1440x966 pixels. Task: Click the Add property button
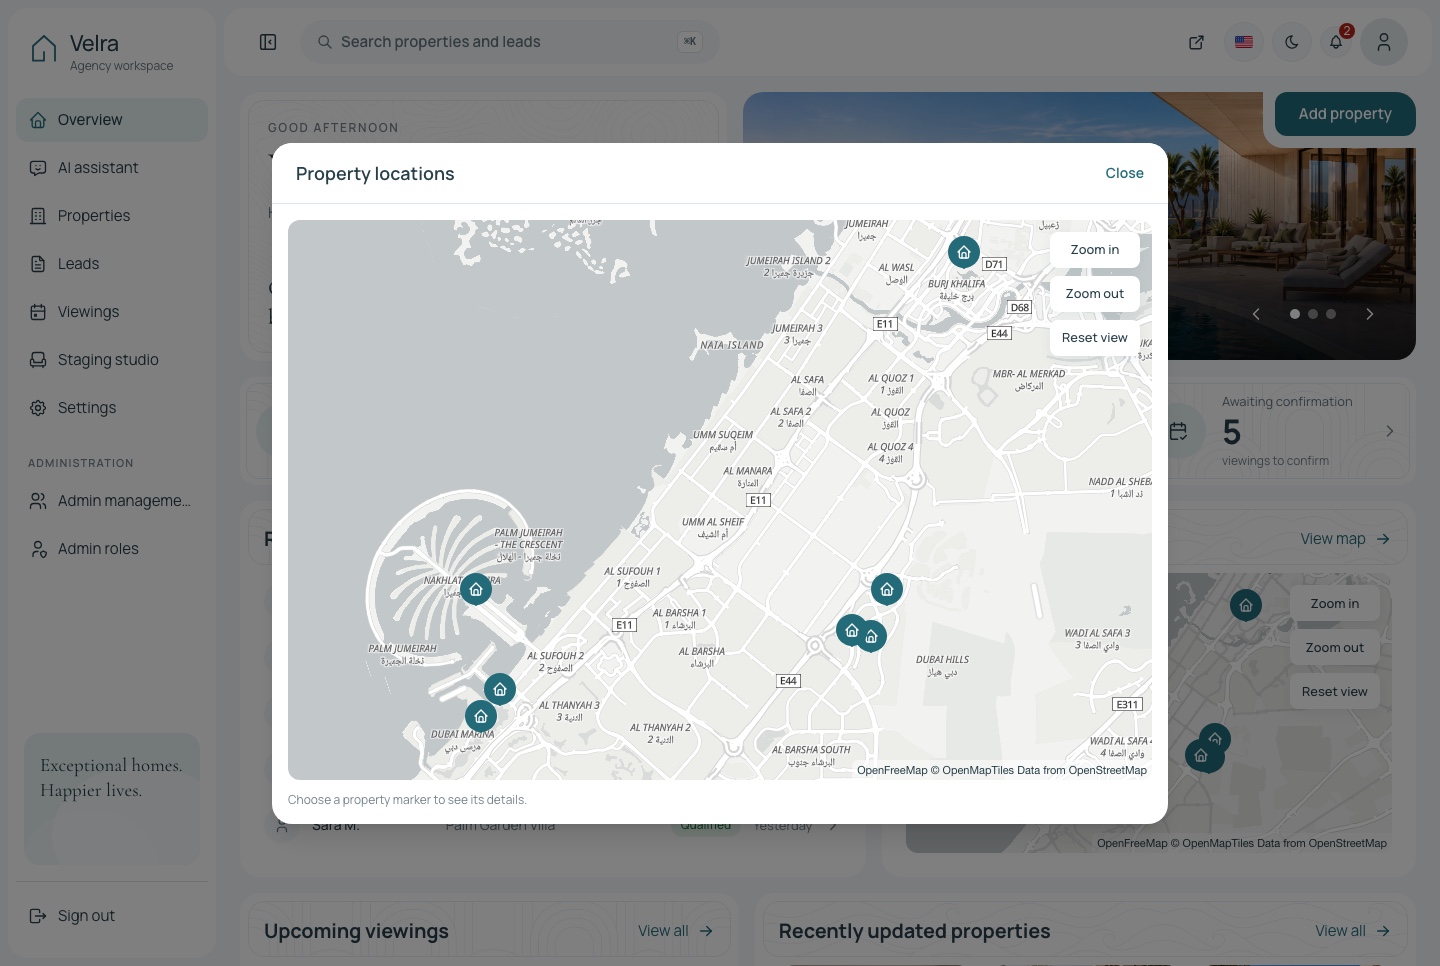tap(1345, 114)
